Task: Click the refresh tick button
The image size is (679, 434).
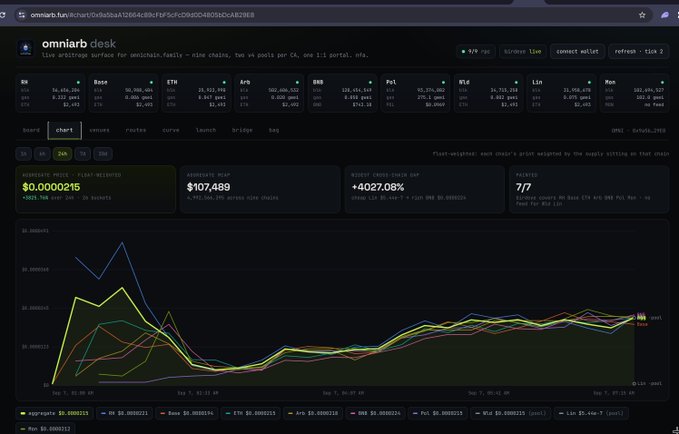Action: tap(639, 52)
